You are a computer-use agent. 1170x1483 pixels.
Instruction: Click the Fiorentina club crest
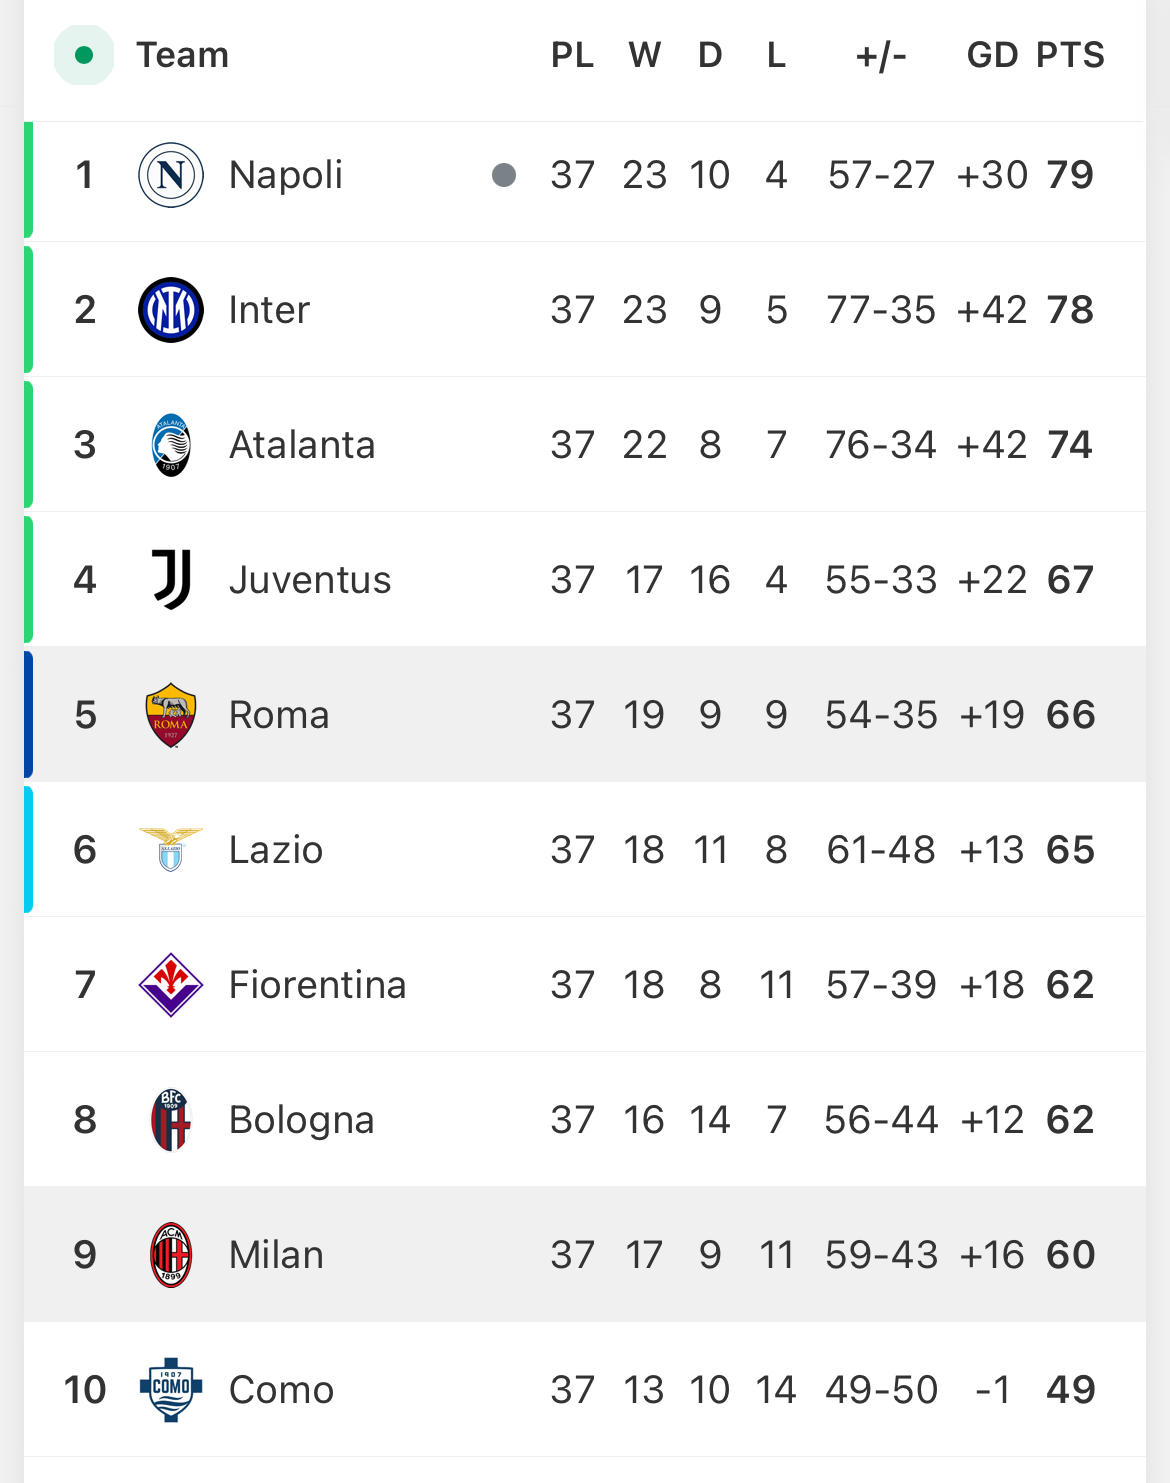[171, 985]
